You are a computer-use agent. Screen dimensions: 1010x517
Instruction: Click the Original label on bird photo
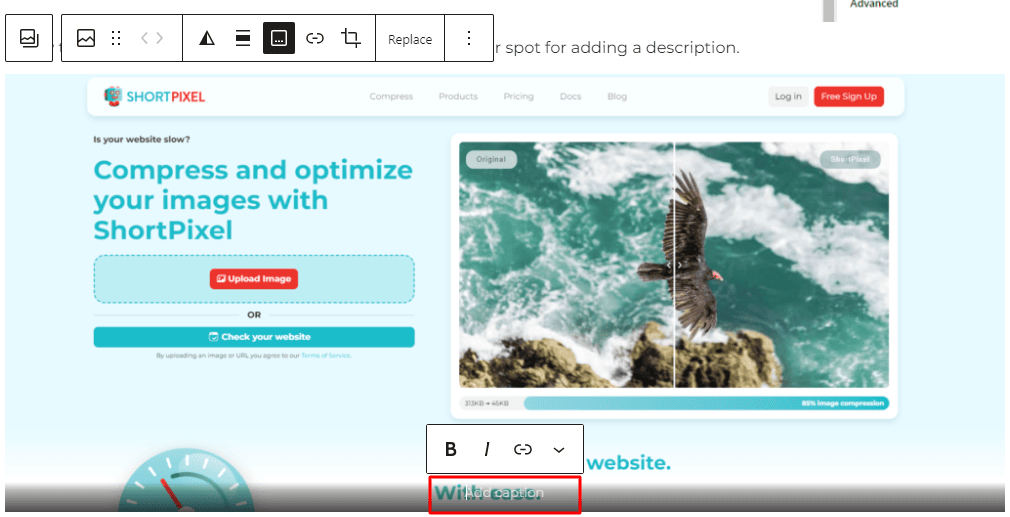[x=491, y=159]
